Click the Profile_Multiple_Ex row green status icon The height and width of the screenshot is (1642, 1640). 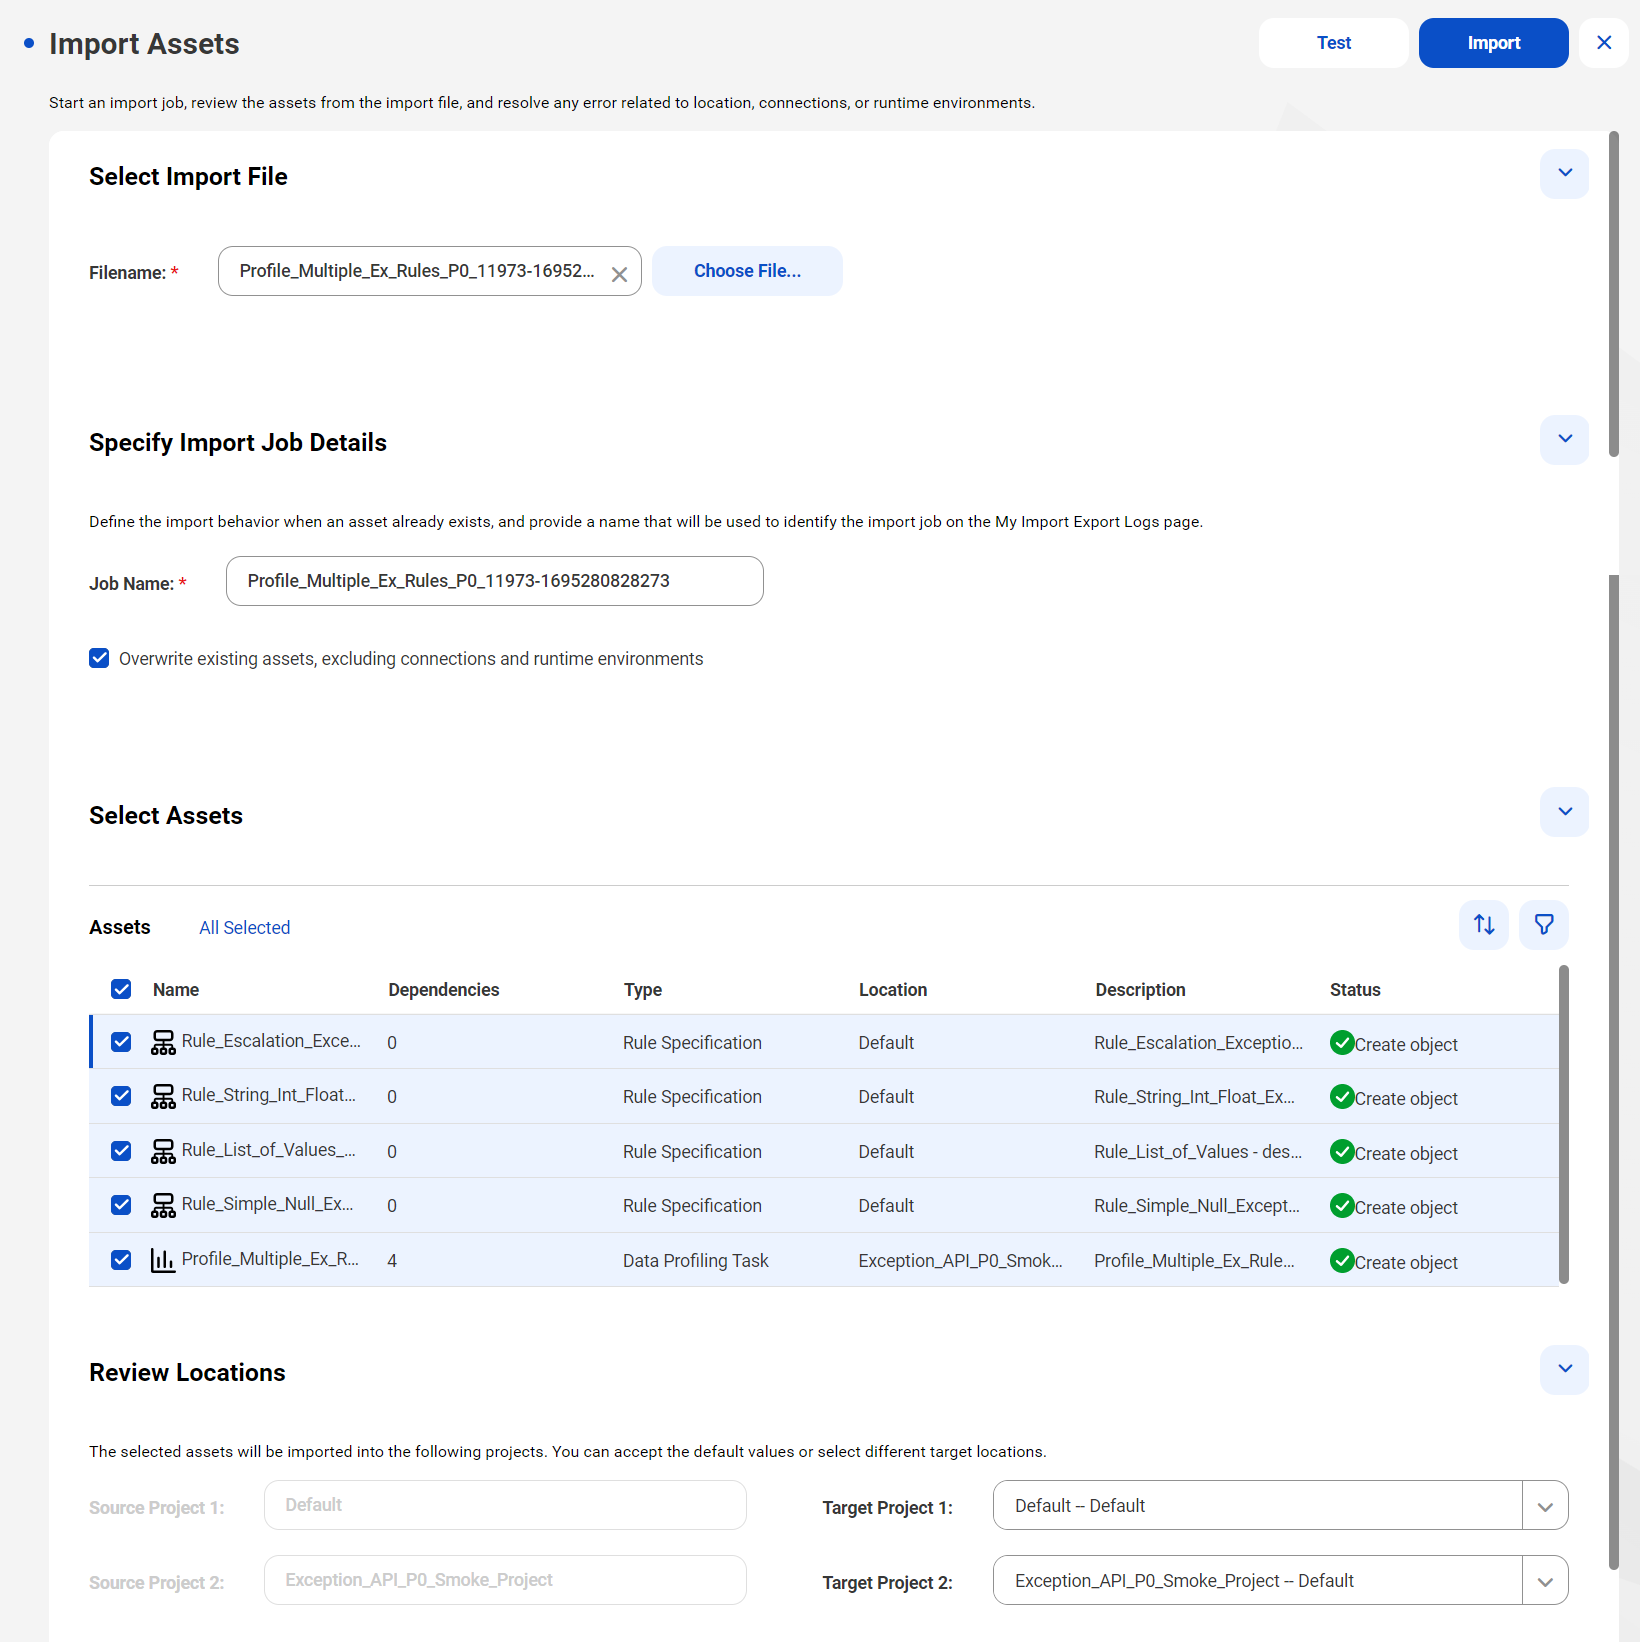[x=1342, y=1261]
